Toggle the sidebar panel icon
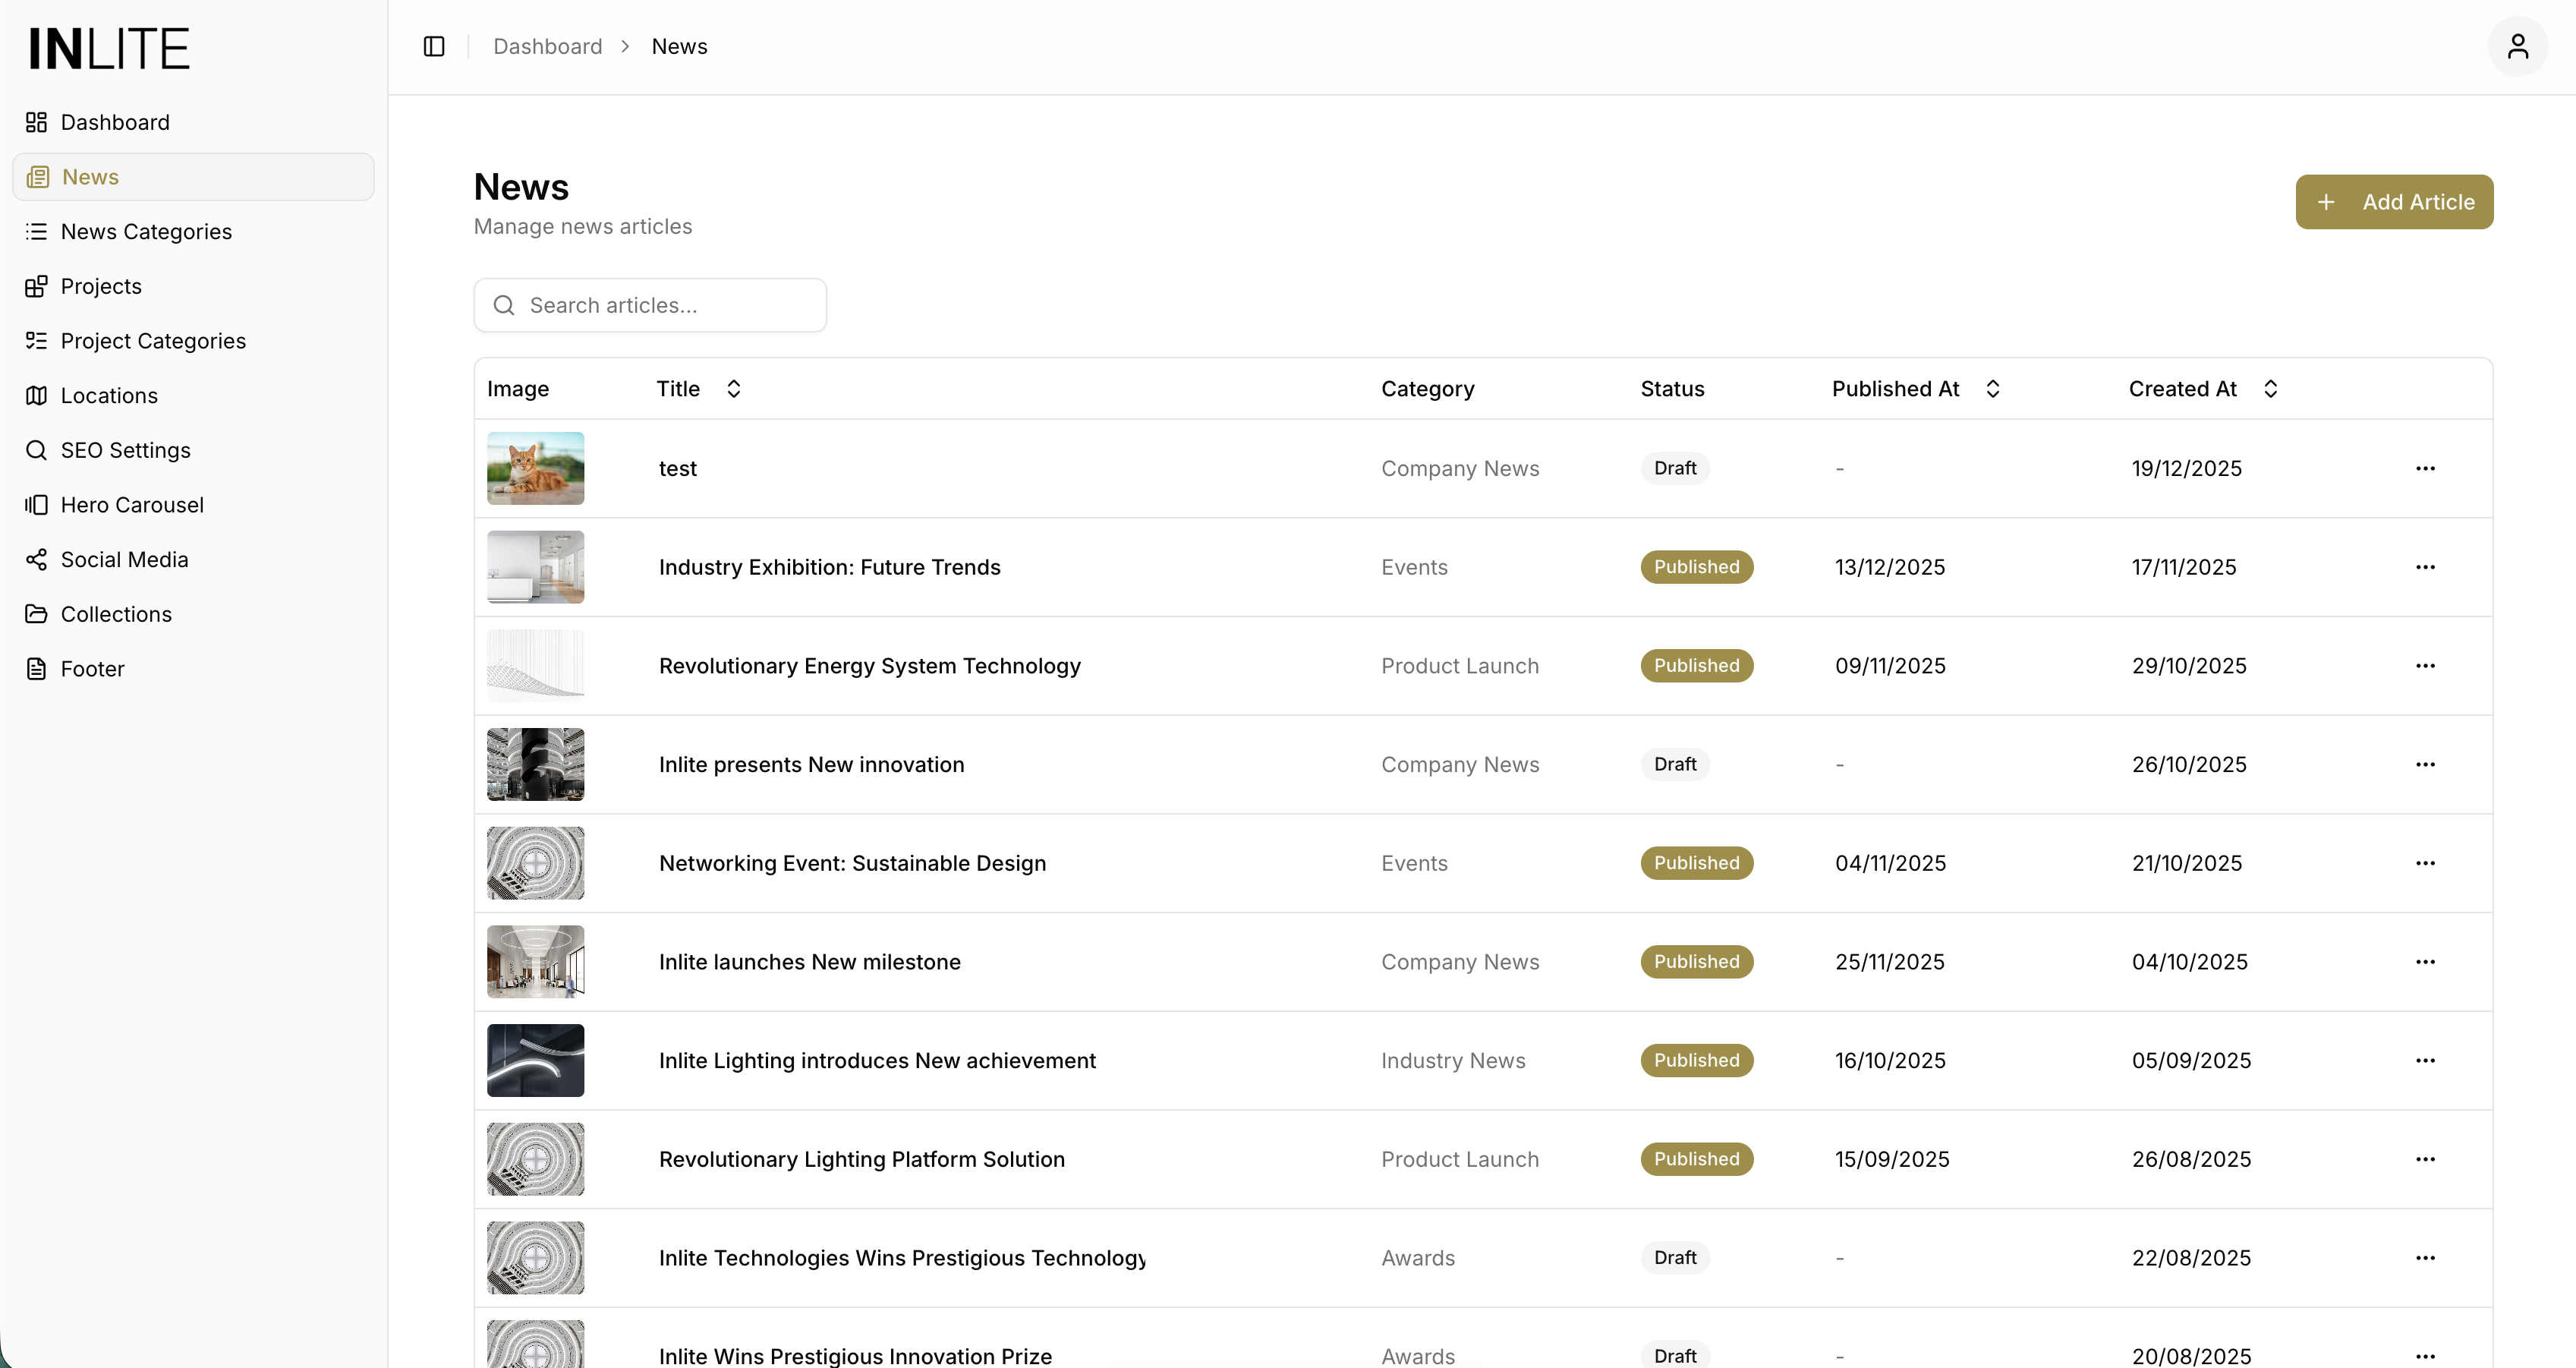This screenshot has width=2576, height=1368. click(x=434, y=47)
